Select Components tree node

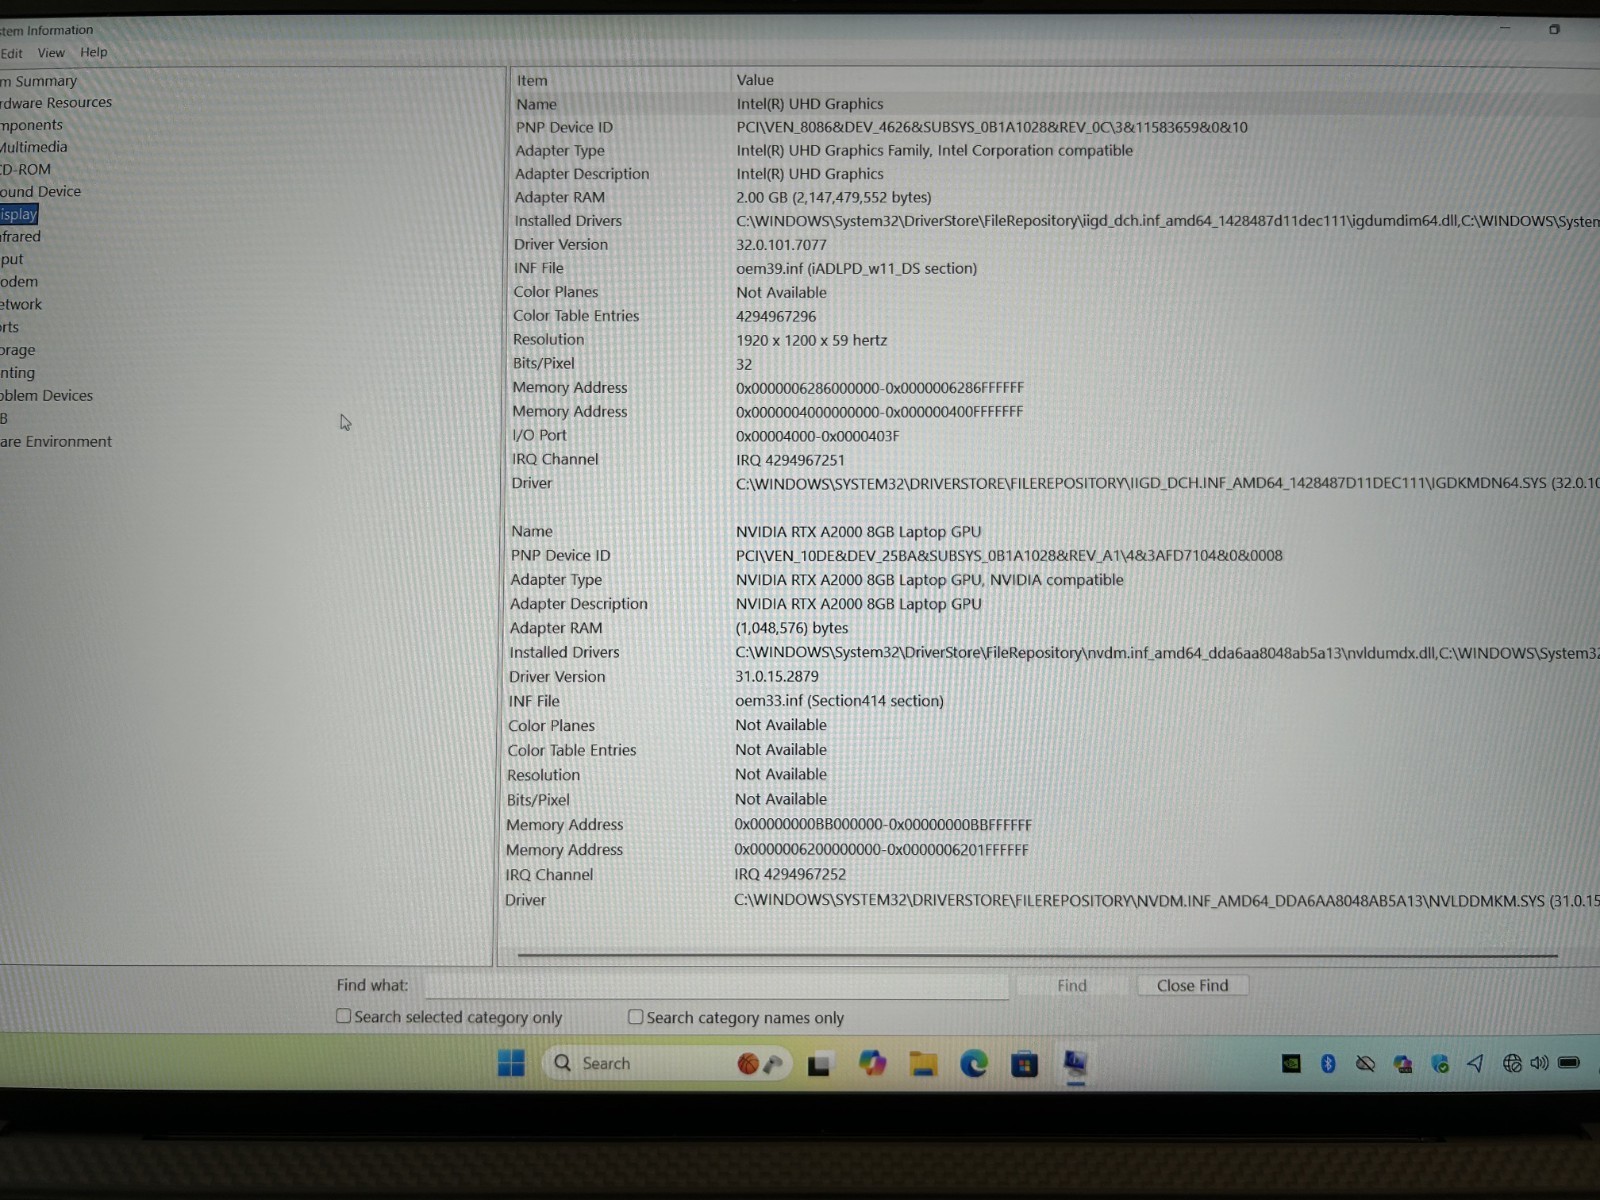point(32,125)
